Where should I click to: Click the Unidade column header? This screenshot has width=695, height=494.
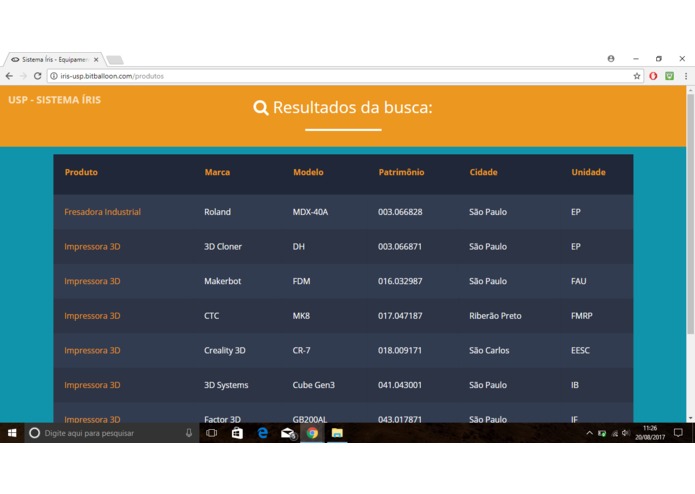588,172
